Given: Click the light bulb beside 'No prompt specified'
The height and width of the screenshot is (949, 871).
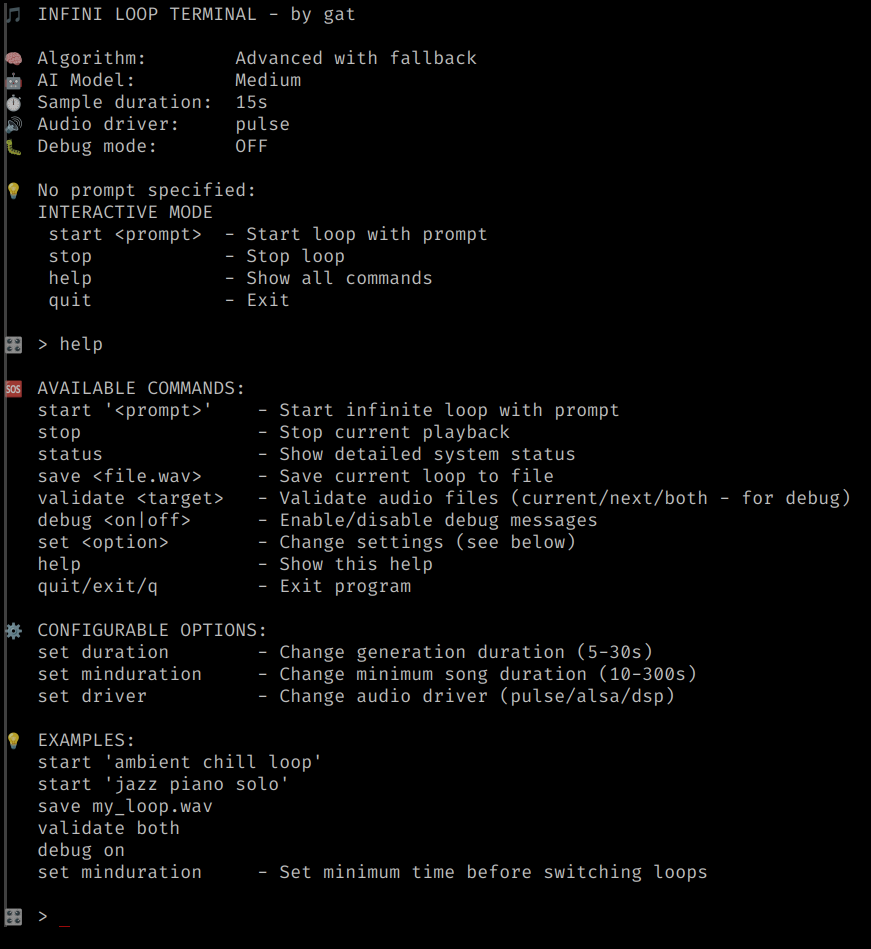Looking at the screenshot, I should tap(13, 191).
